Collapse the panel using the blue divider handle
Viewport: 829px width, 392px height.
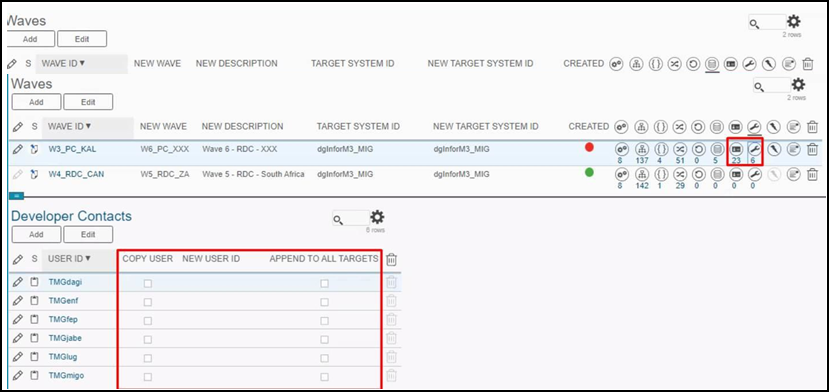[x=16, y=195]
